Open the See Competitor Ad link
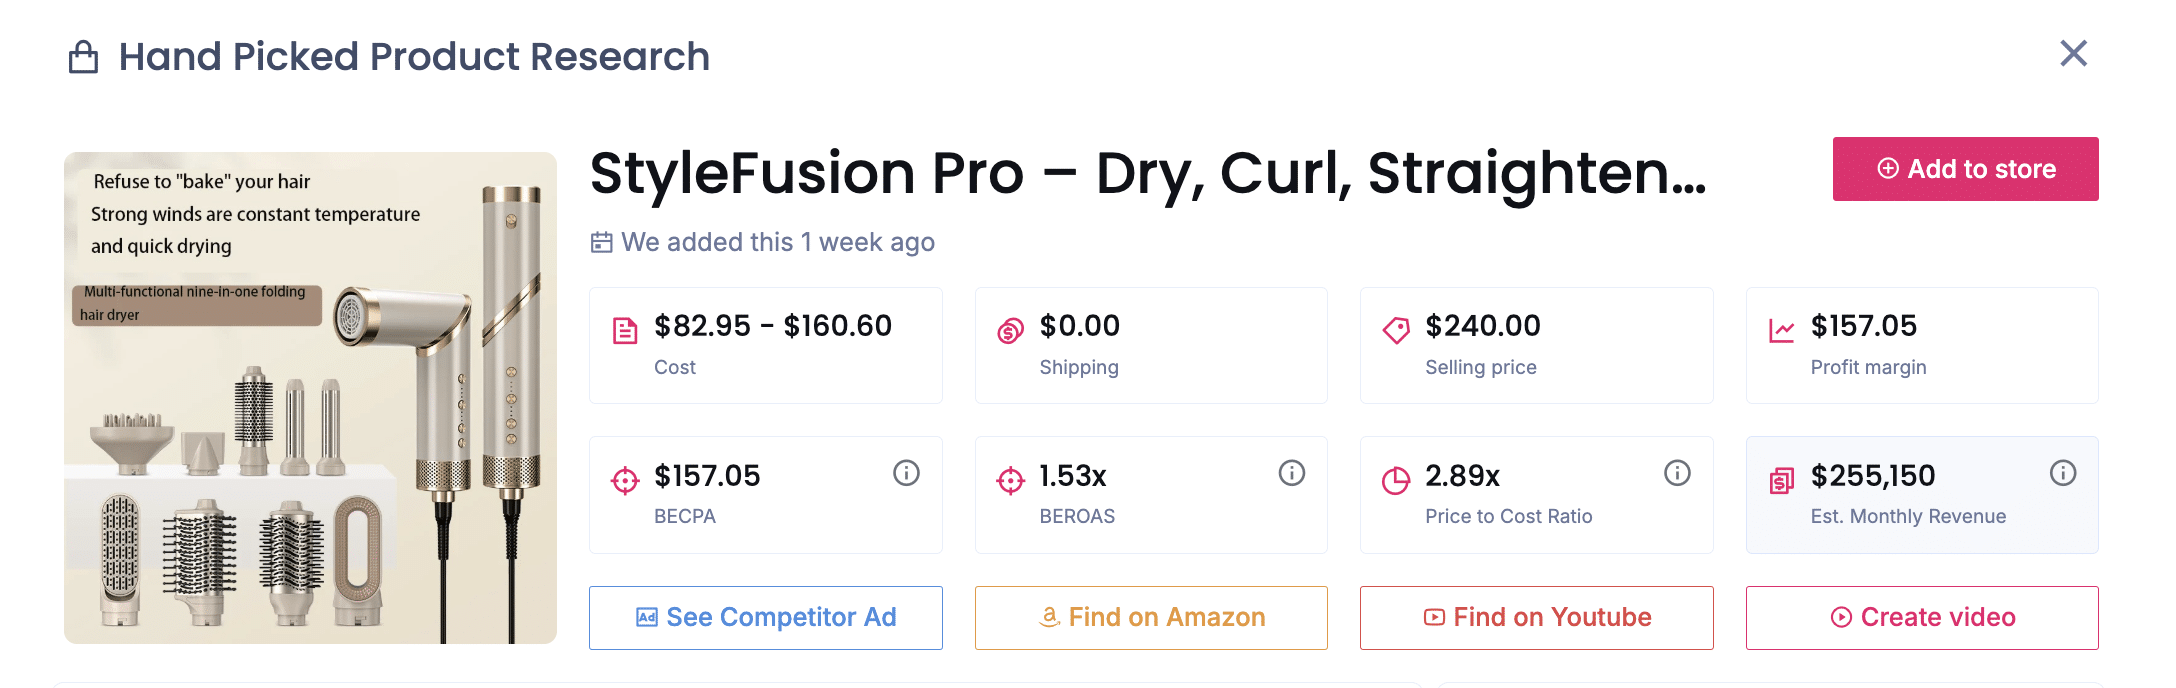 (x=765, y=617)
